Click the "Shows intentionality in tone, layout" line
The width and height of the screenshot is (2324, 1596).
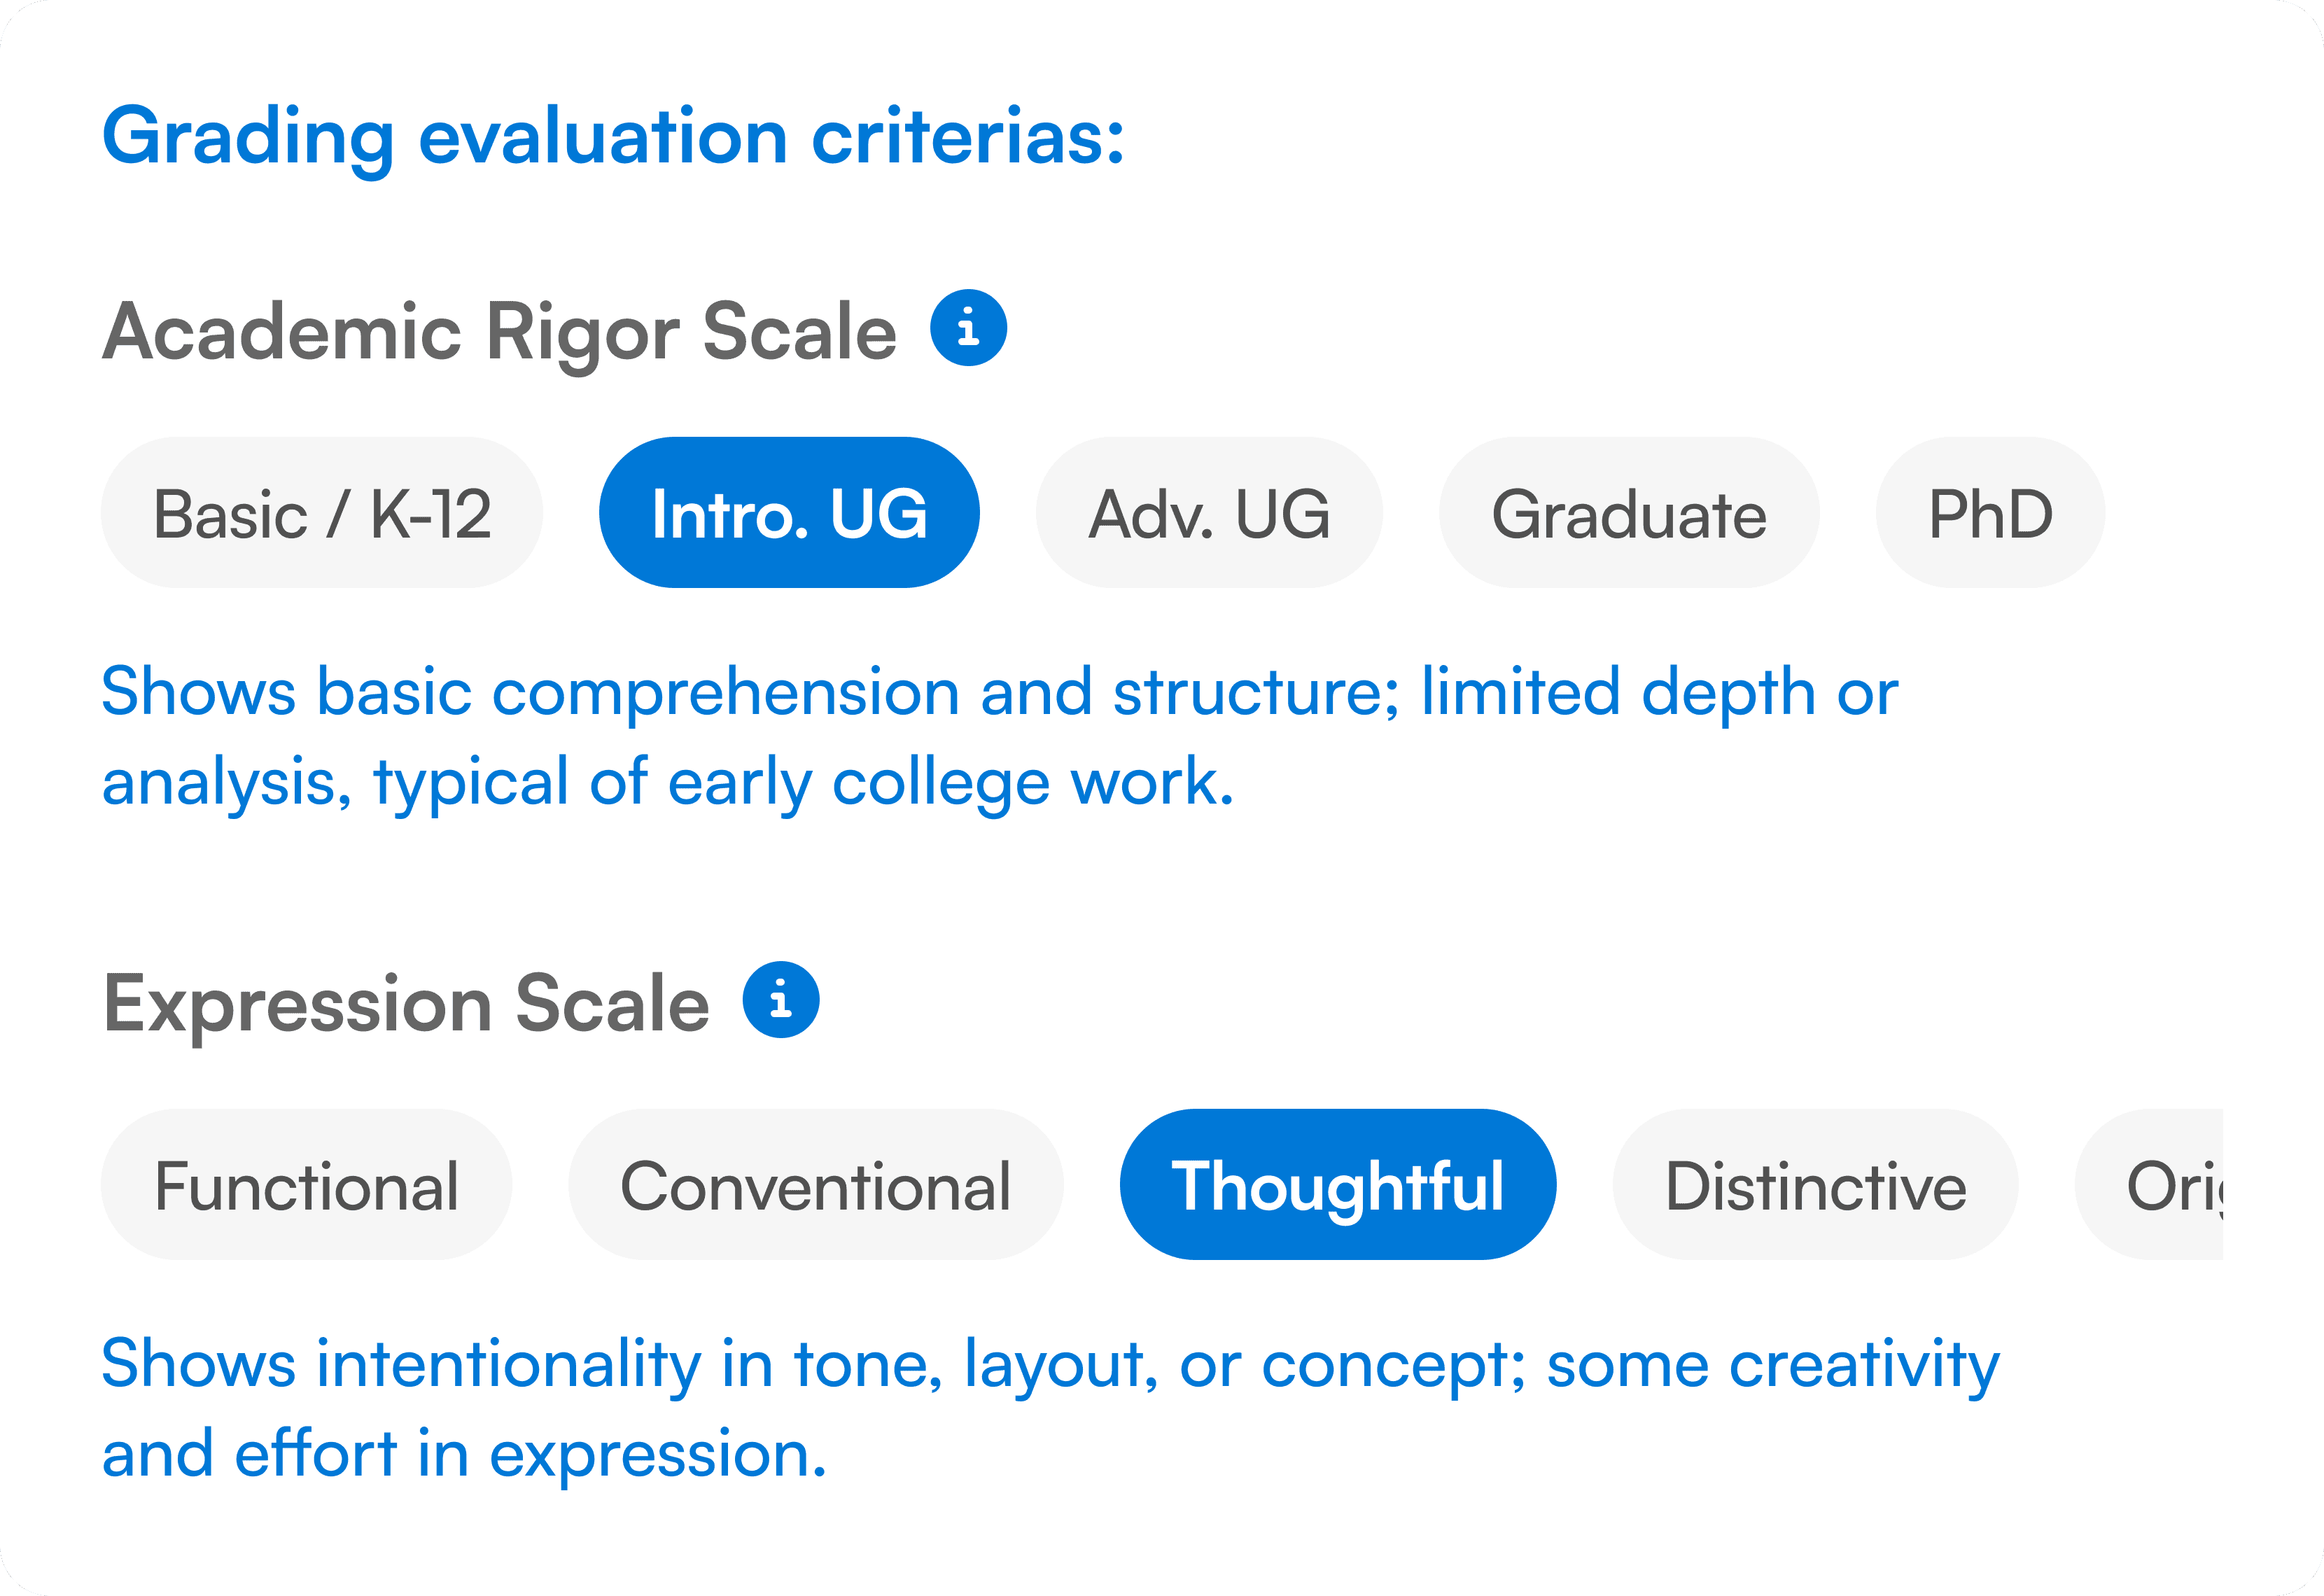click(x=1050, y=1364)
